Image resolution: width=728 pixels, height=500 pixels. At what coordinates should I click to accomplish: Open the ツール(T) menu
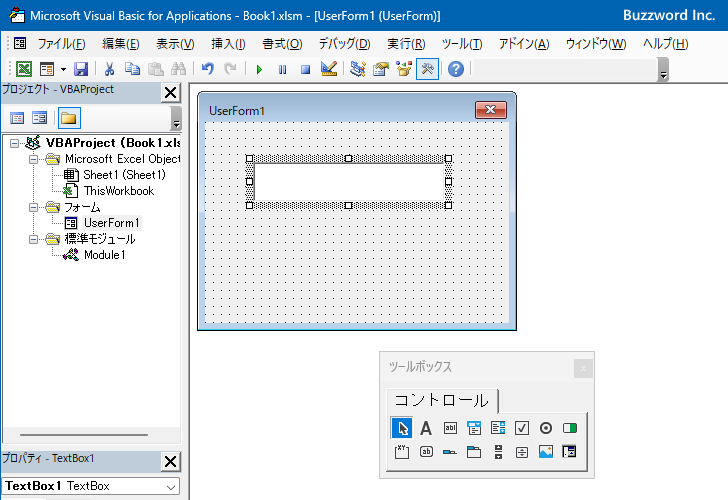click(x=462, y=44)
